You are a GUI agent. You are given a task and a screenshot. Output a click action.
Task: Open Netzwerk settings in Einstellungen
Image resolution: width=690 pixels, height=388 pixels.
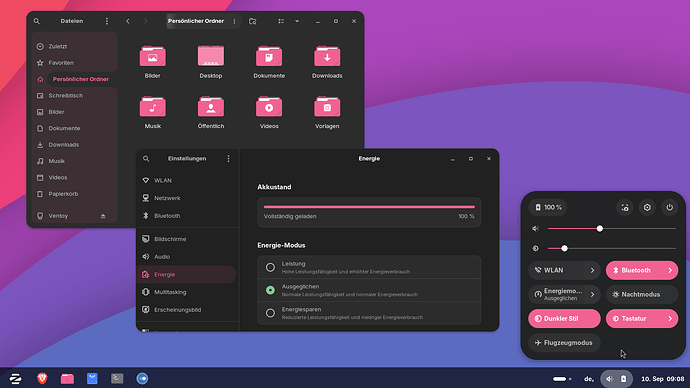(x=187, y=198)
